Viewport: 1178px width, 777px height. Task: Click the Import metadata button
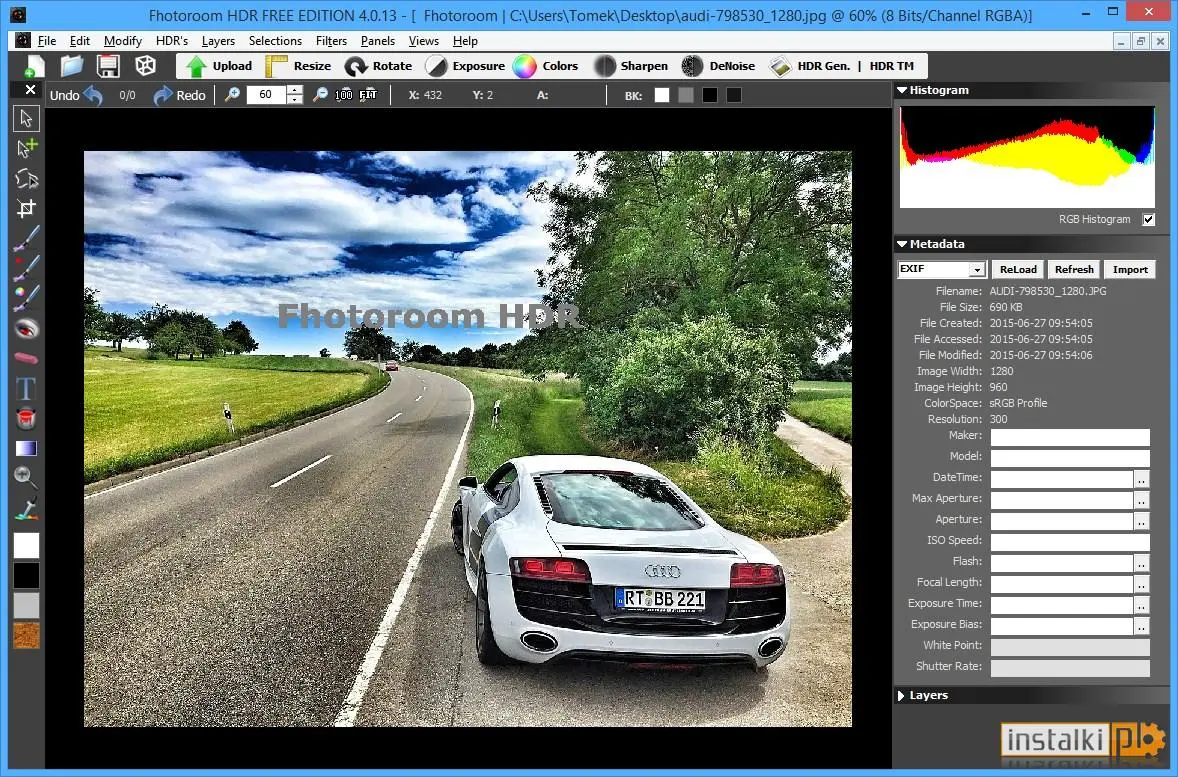[x=1130, y=269]
